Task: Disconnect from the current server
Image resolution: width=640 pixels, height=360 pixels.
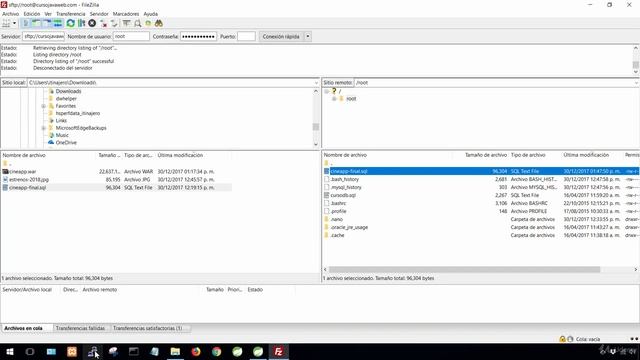Action: (x=104, y=23)
